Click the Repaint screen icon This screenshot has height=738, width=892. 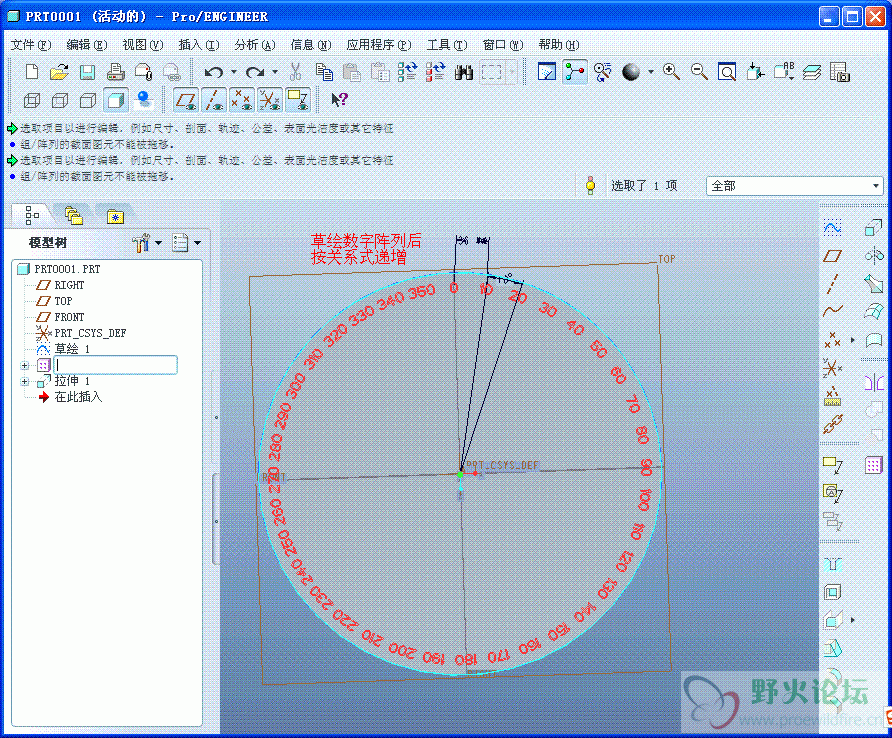(547, 72)
